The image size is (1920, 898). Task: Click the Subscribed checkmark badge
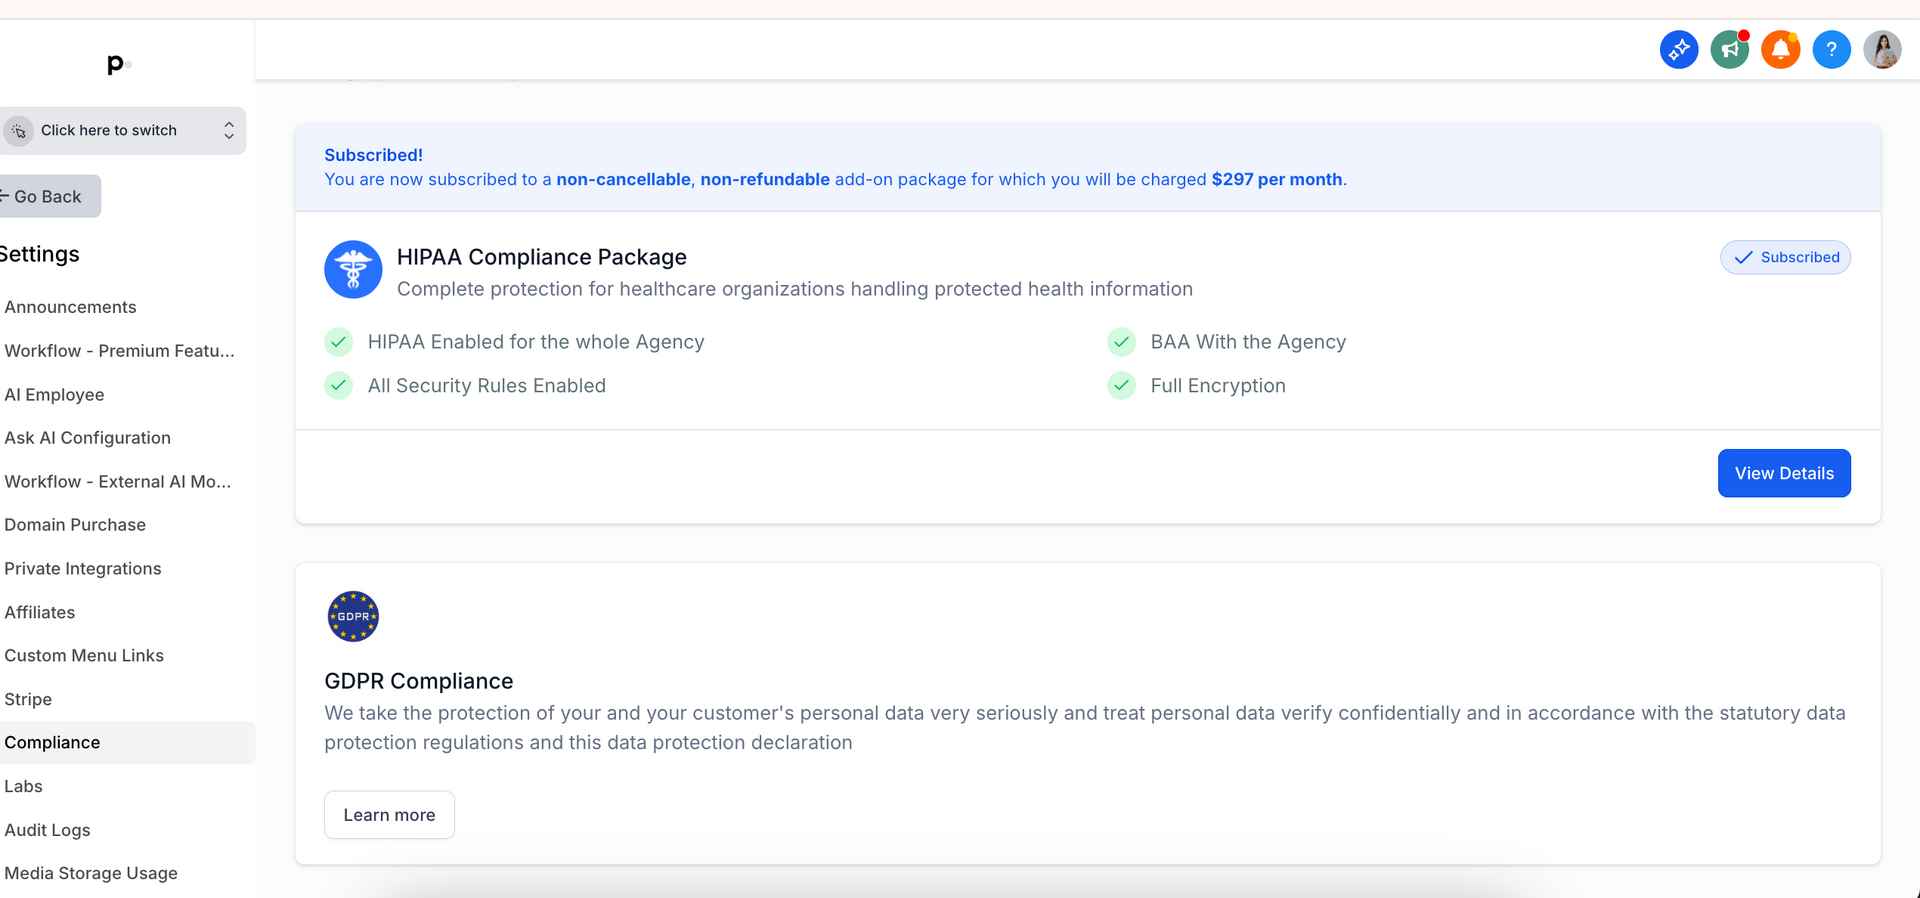(1785, 257)
